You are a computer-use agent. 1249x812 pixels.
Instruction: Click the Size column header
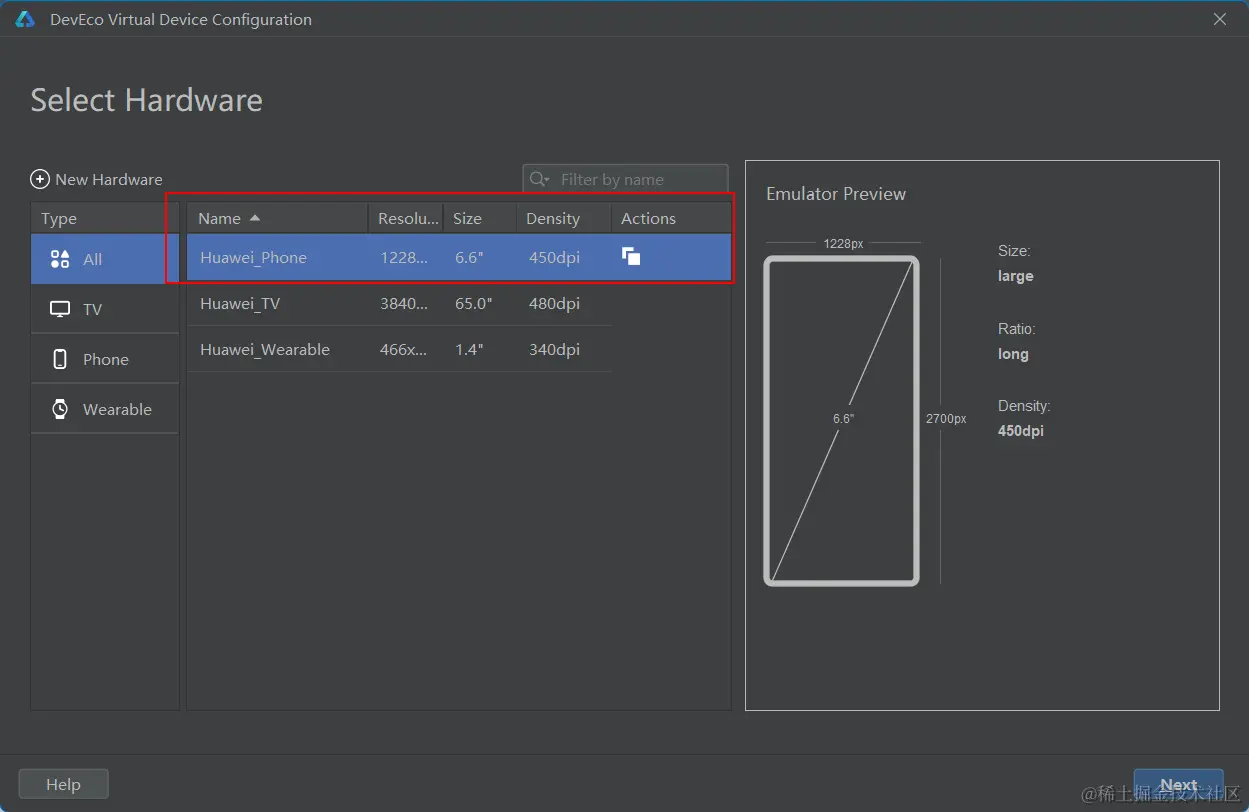[x=480, y=218]
